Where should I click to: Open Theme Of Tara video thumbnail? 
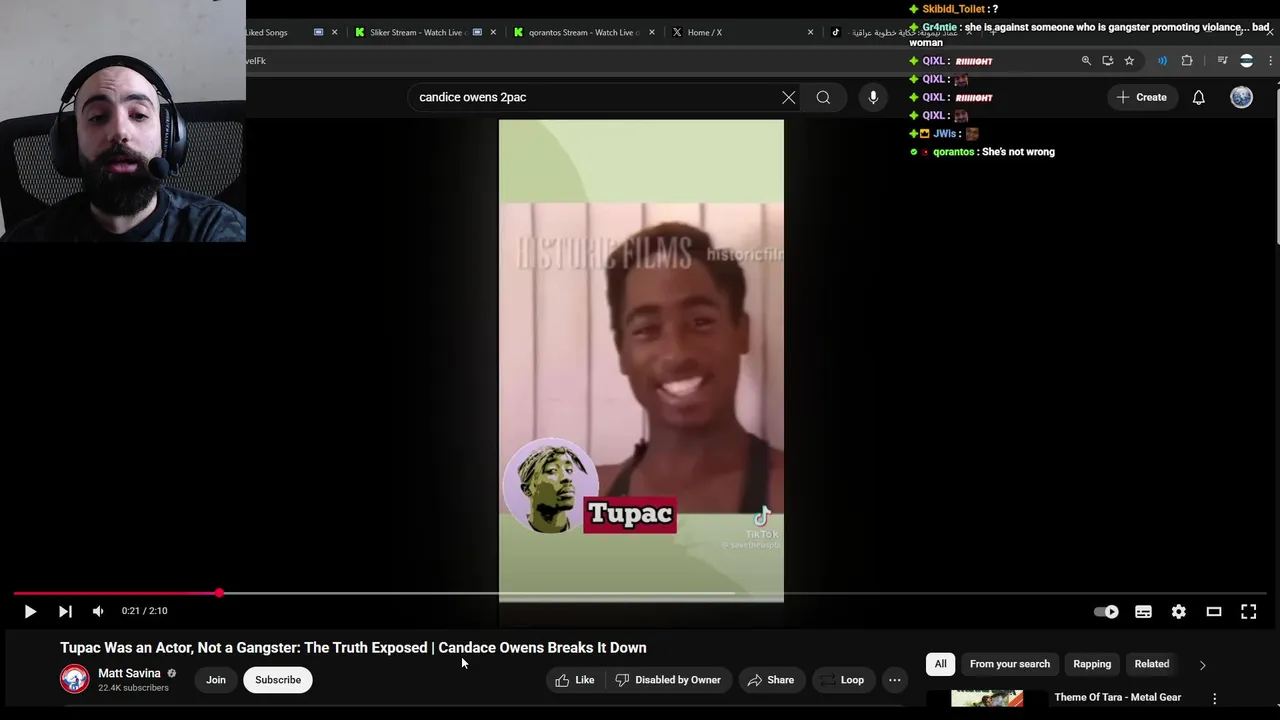[987, 699]
